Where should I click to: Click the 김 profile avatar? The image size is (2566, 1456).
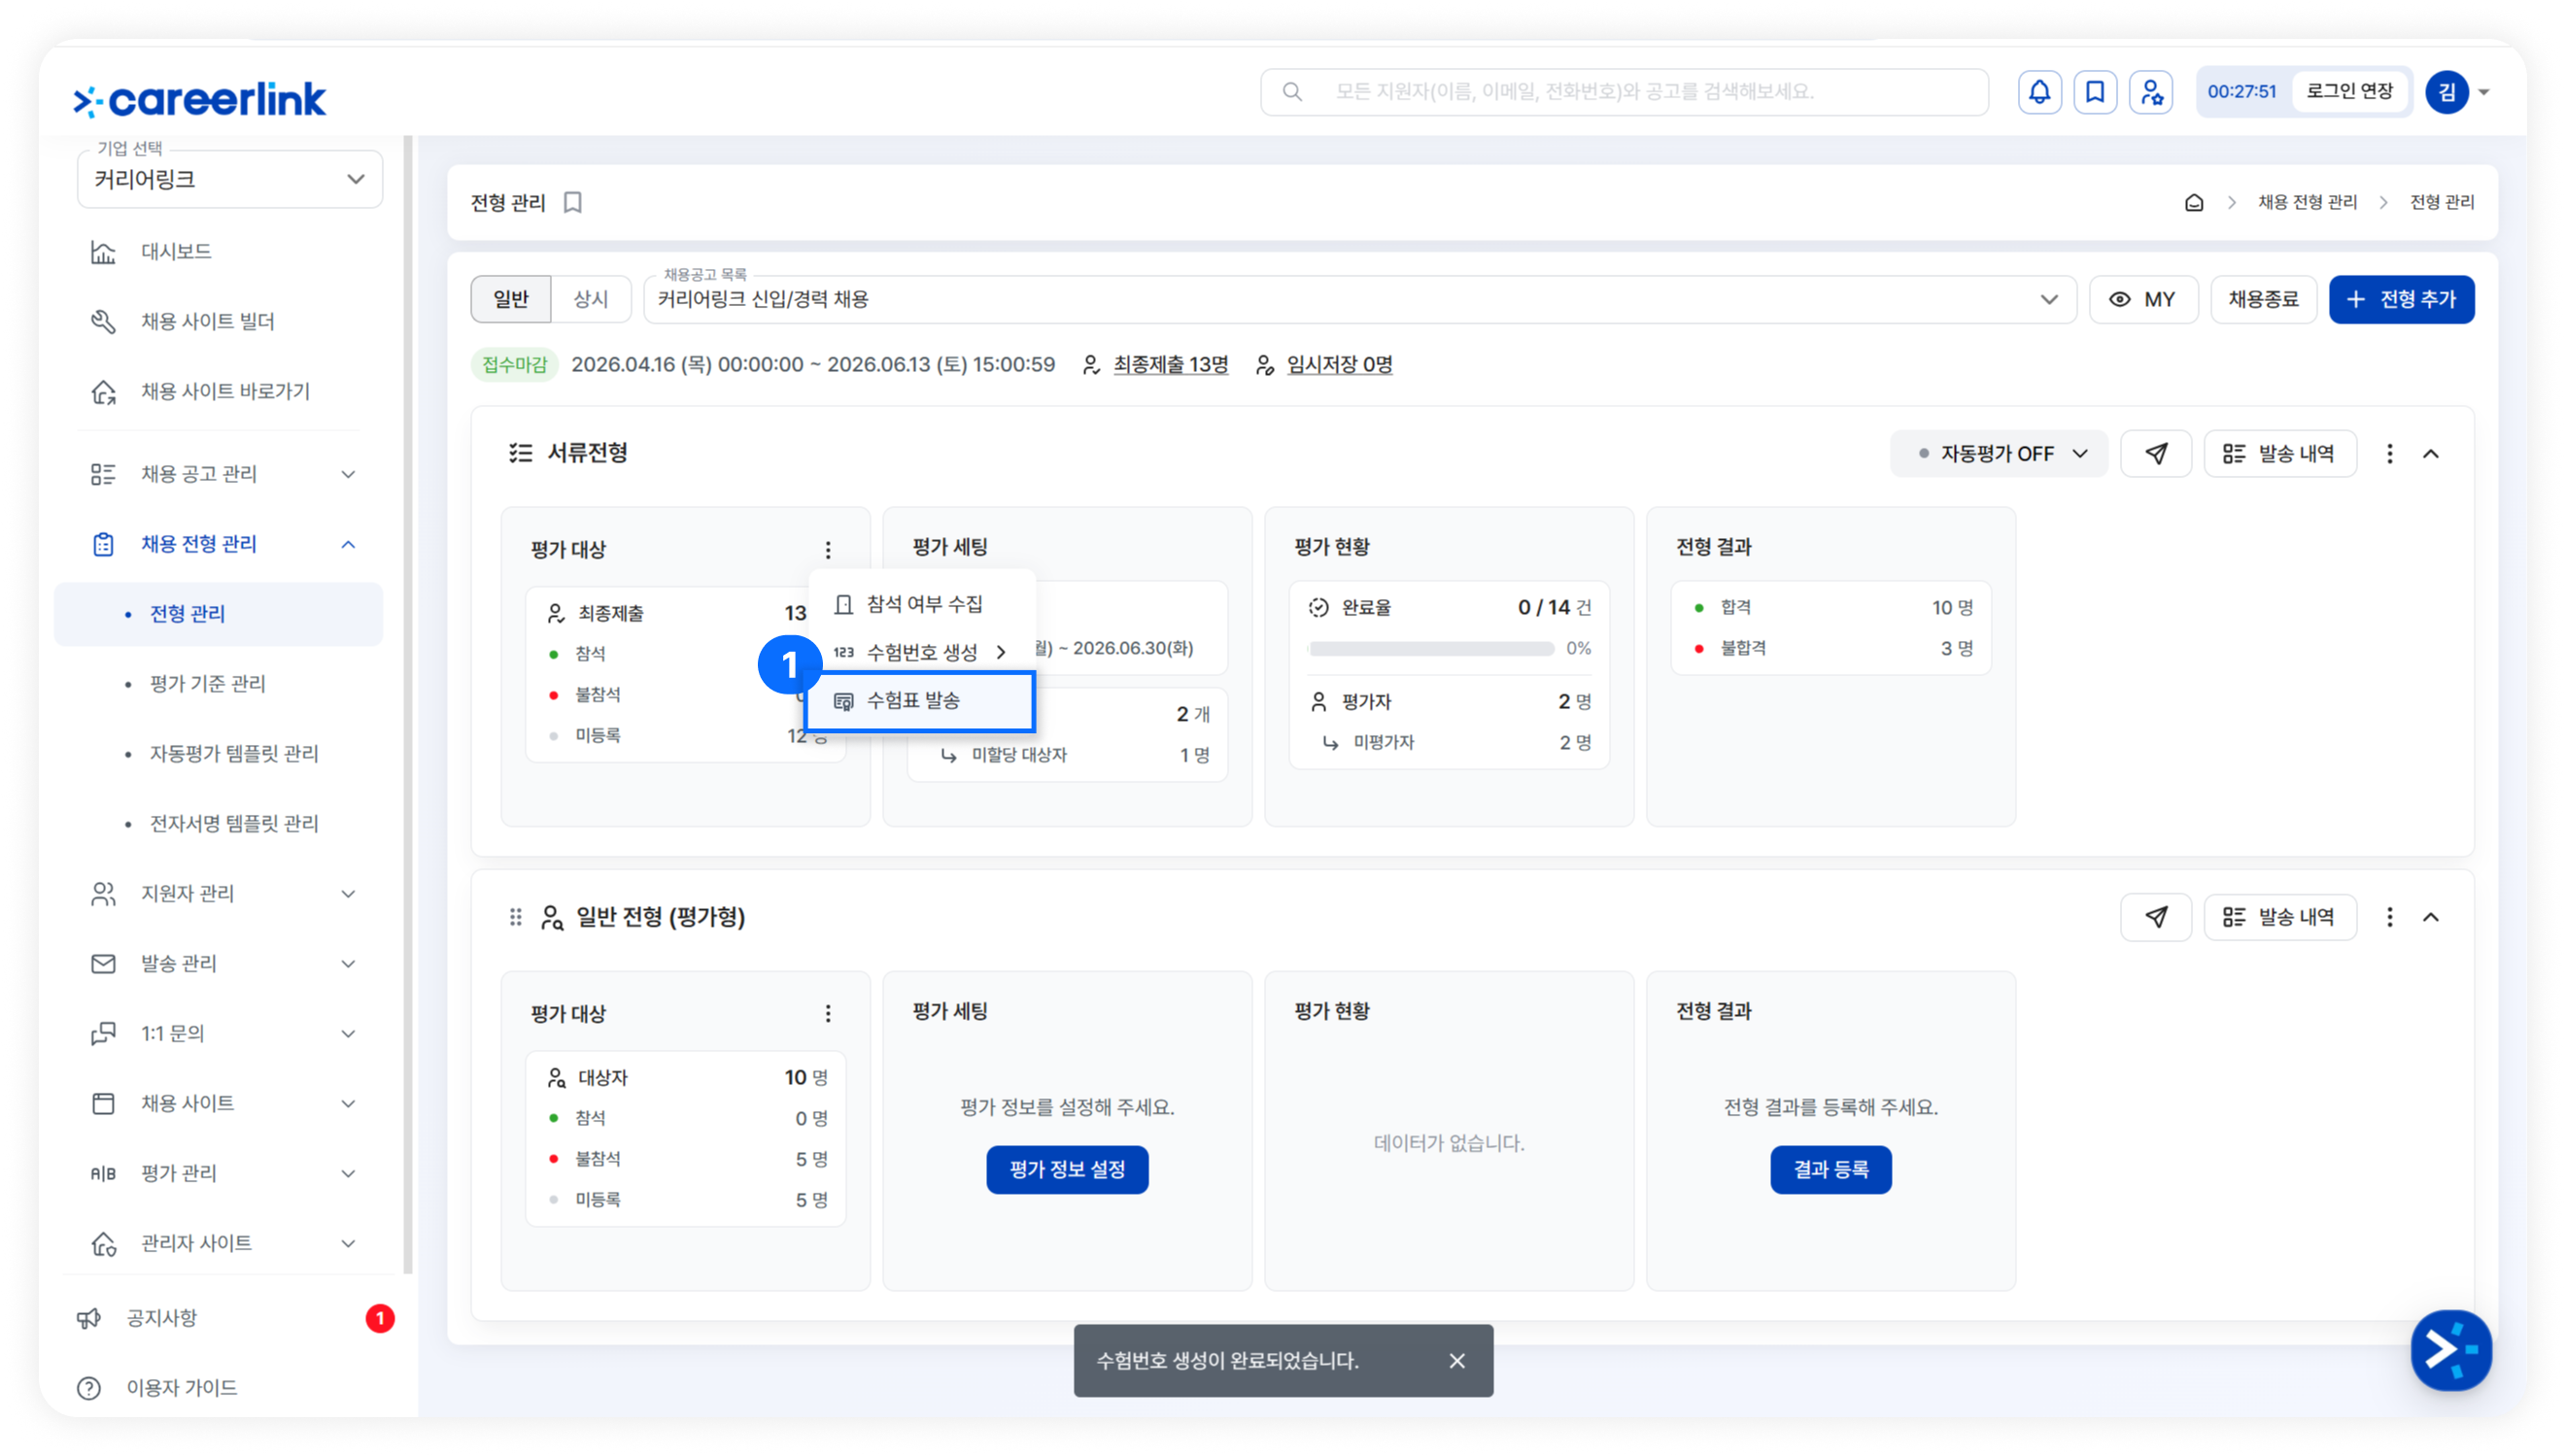(x=2446, y=92)
